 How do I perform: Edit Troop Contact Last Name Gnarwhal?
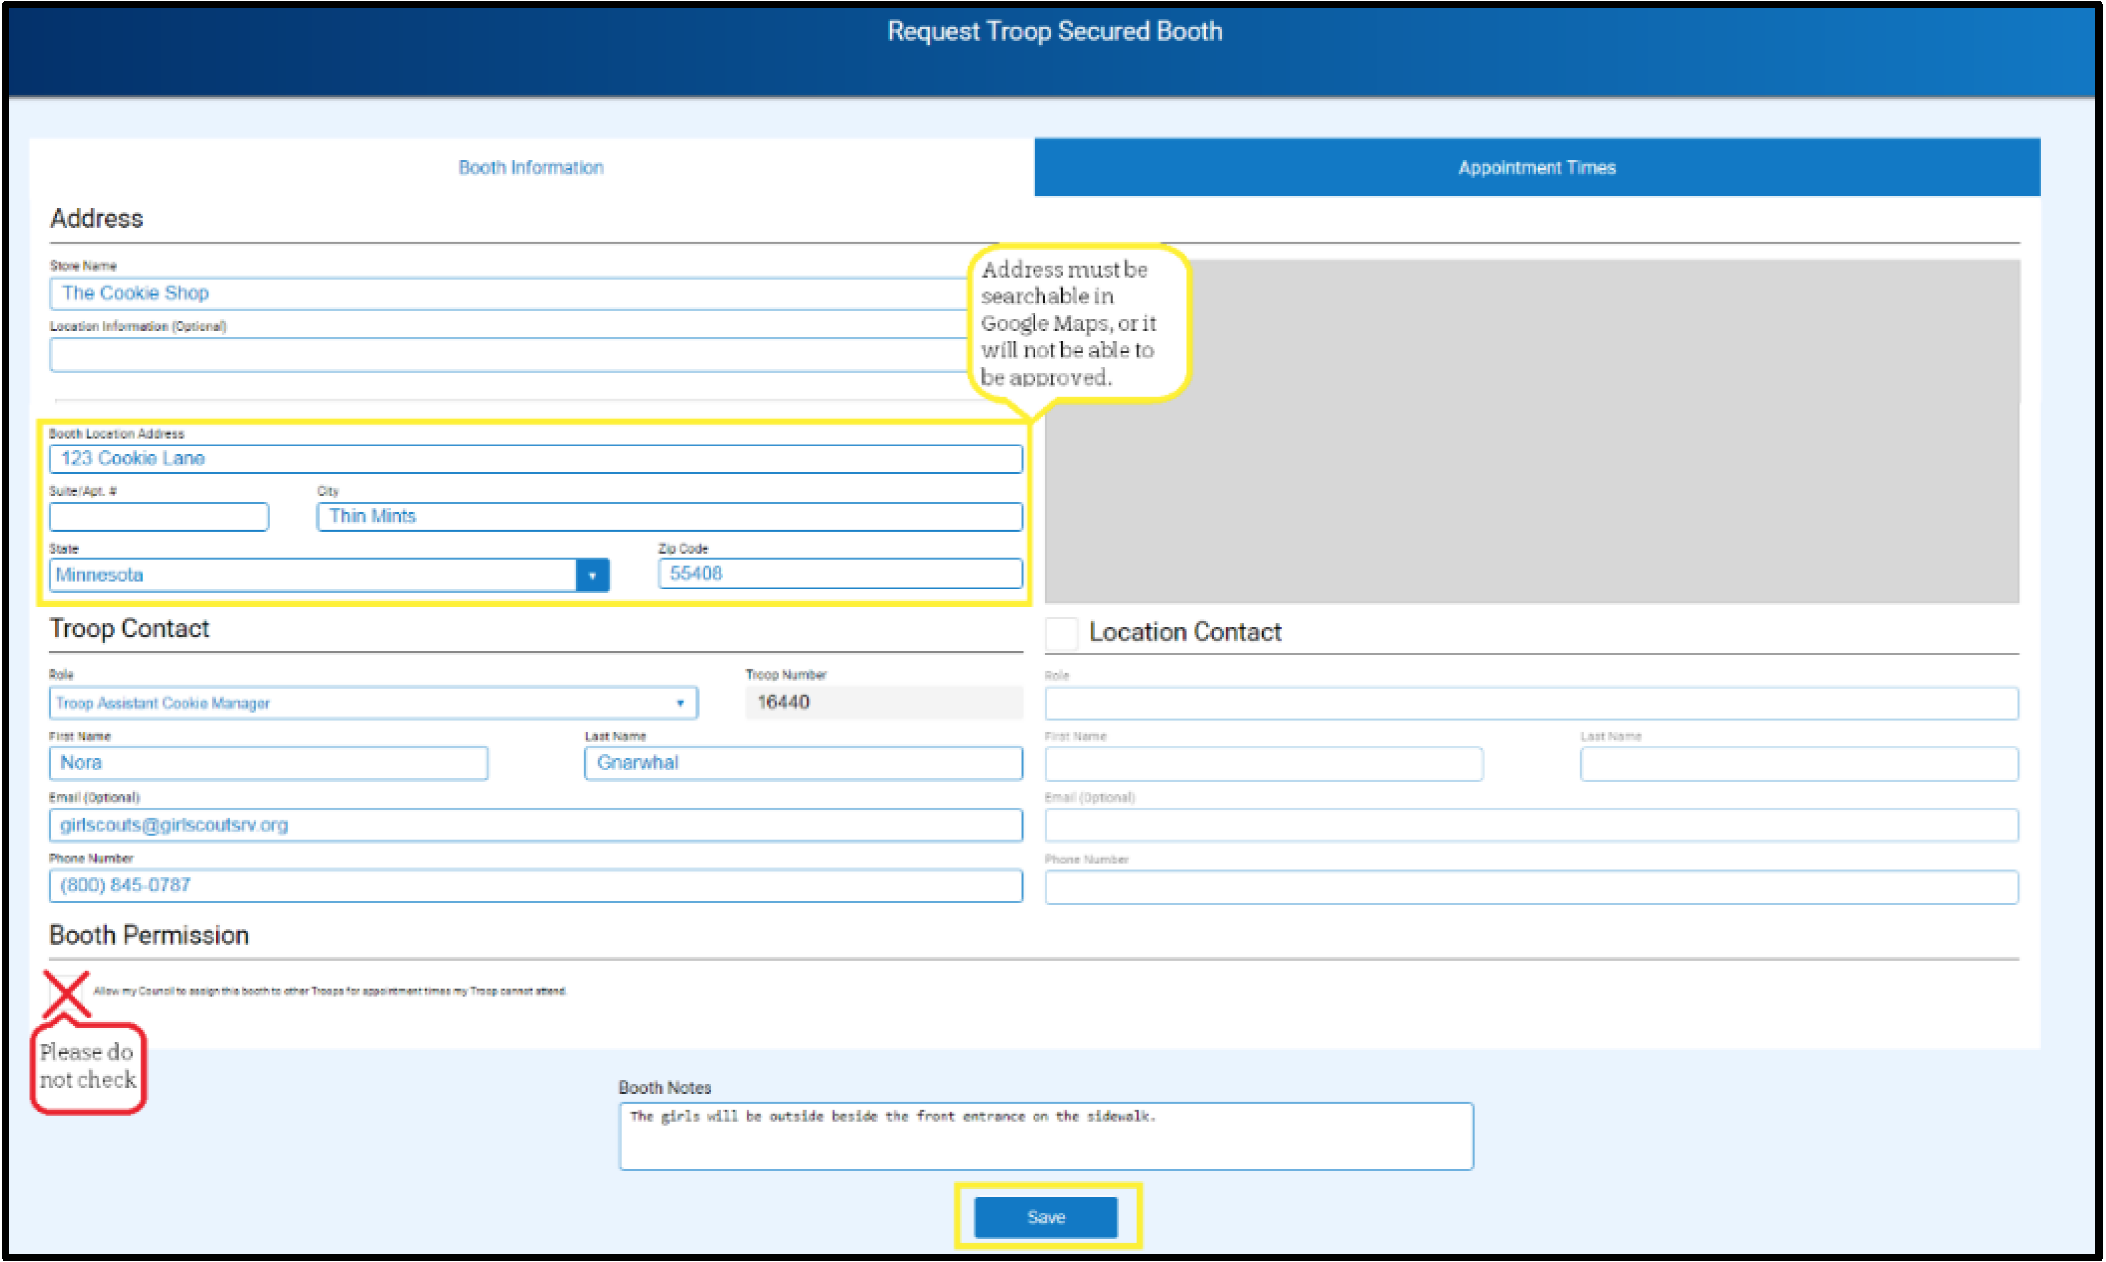[803, 763]
